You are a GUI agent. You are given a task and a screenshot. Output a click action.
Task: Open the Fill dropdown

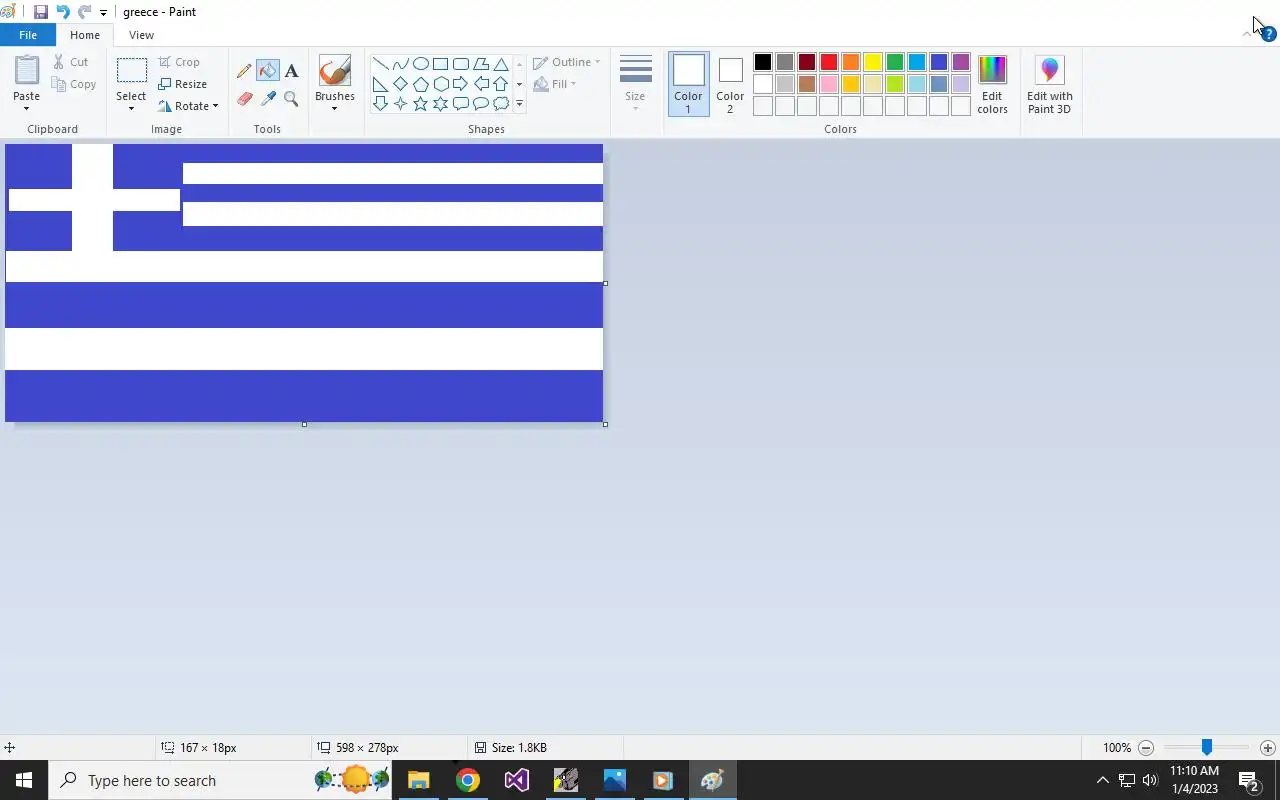click(x=555, y=84)
